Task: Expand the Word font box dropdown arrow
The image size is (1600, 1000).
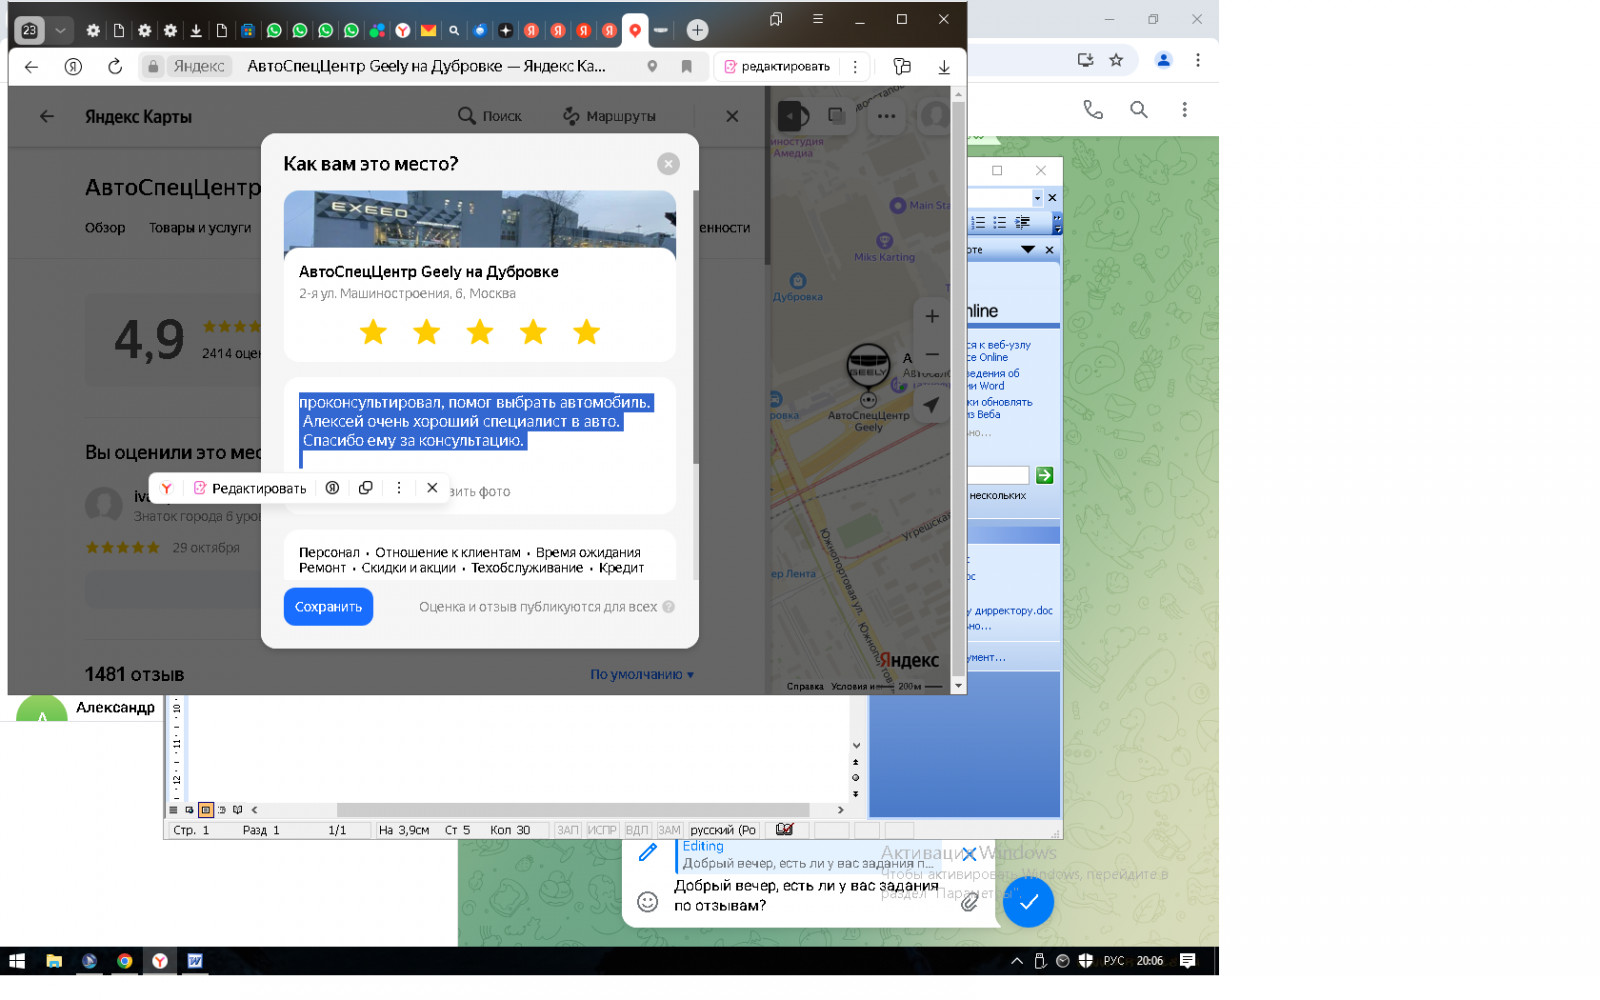Action: 1037,198
